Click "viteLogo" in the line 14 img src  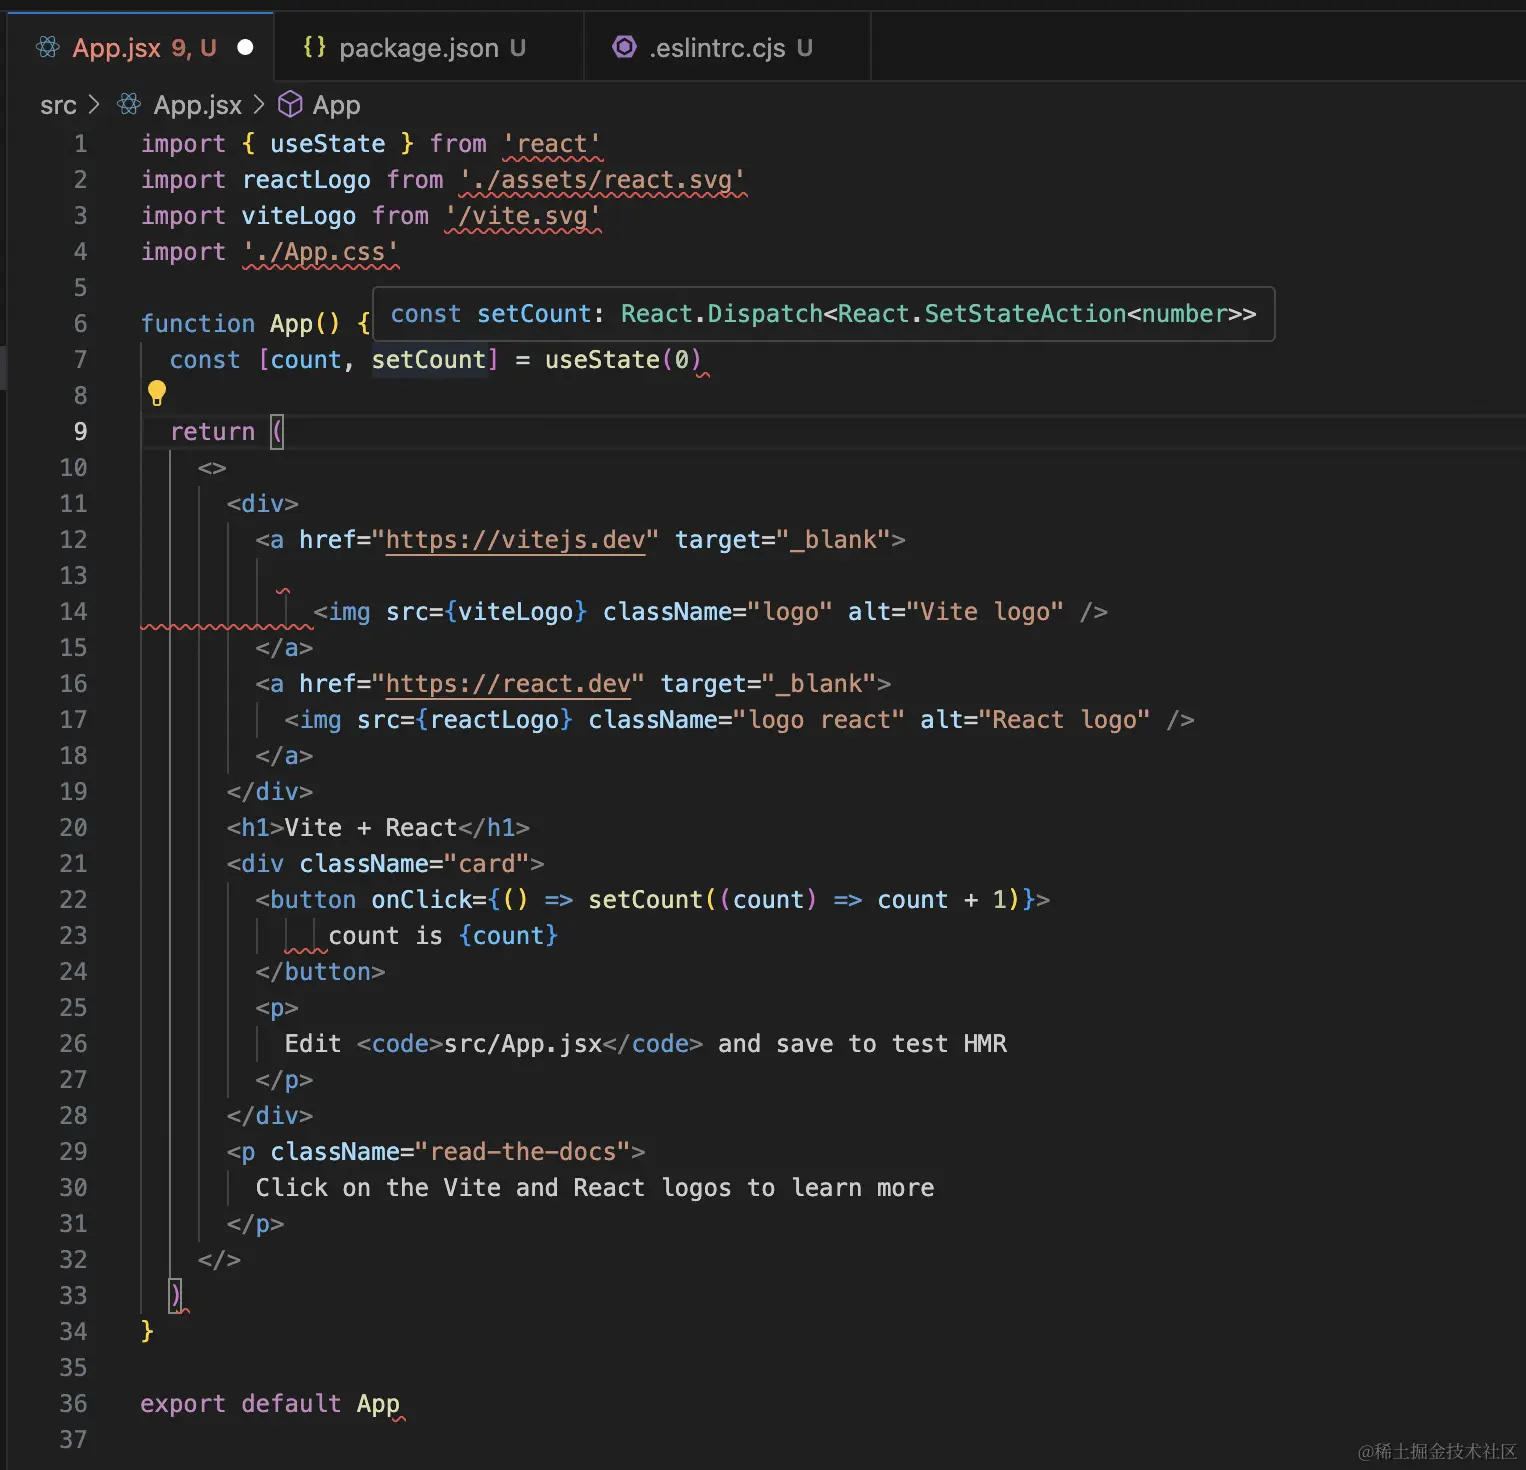tap(516, 612)
